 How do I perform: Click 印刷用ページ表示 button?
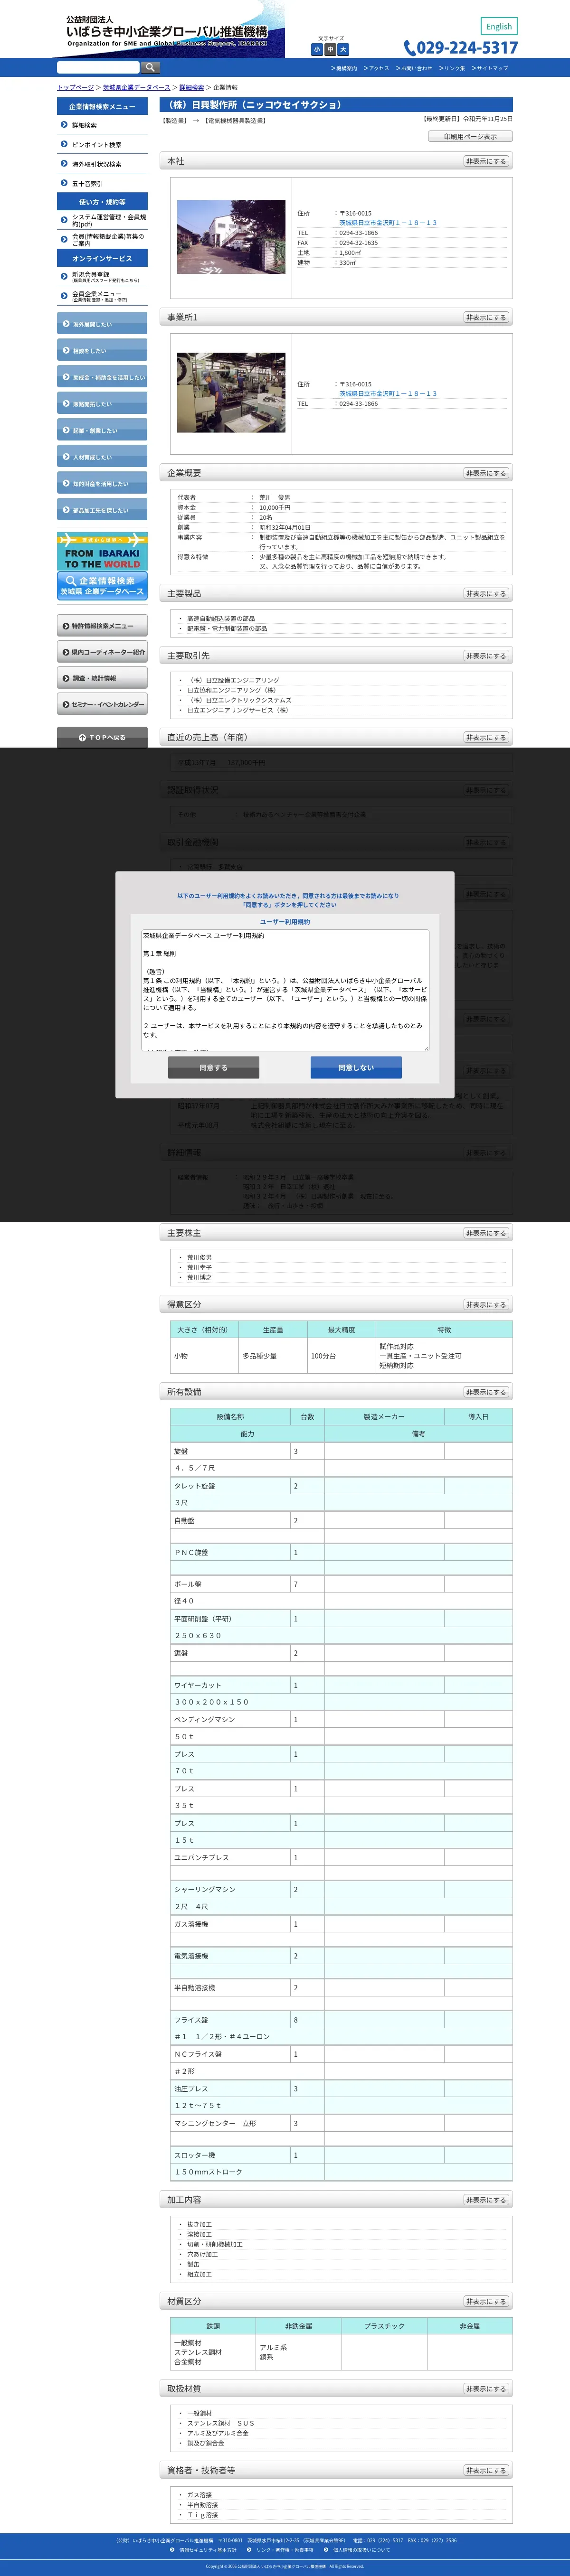tap(470, 136)
